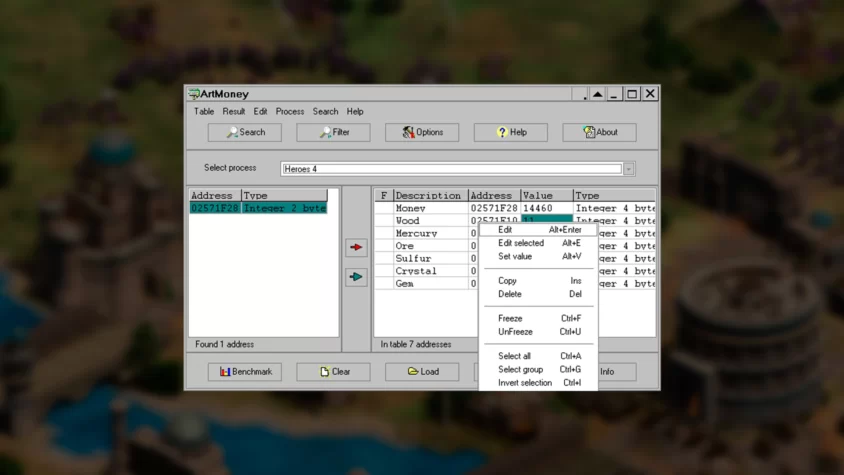Select found address 02571F28 in left list

click(x=215, y=208)
